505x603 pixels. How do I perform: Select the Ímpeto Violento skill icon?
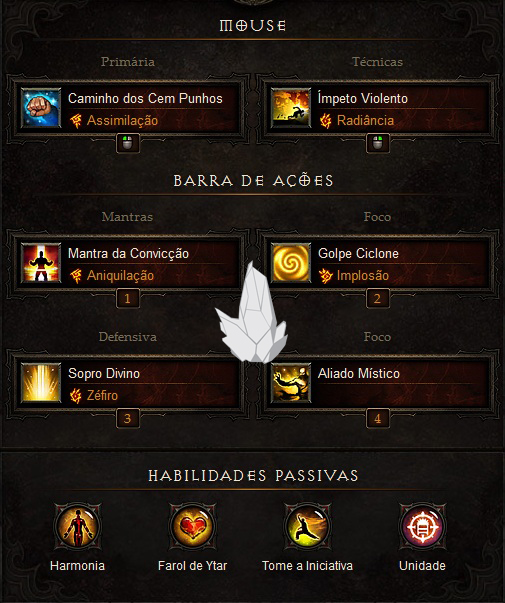click(x=290, y=108)
